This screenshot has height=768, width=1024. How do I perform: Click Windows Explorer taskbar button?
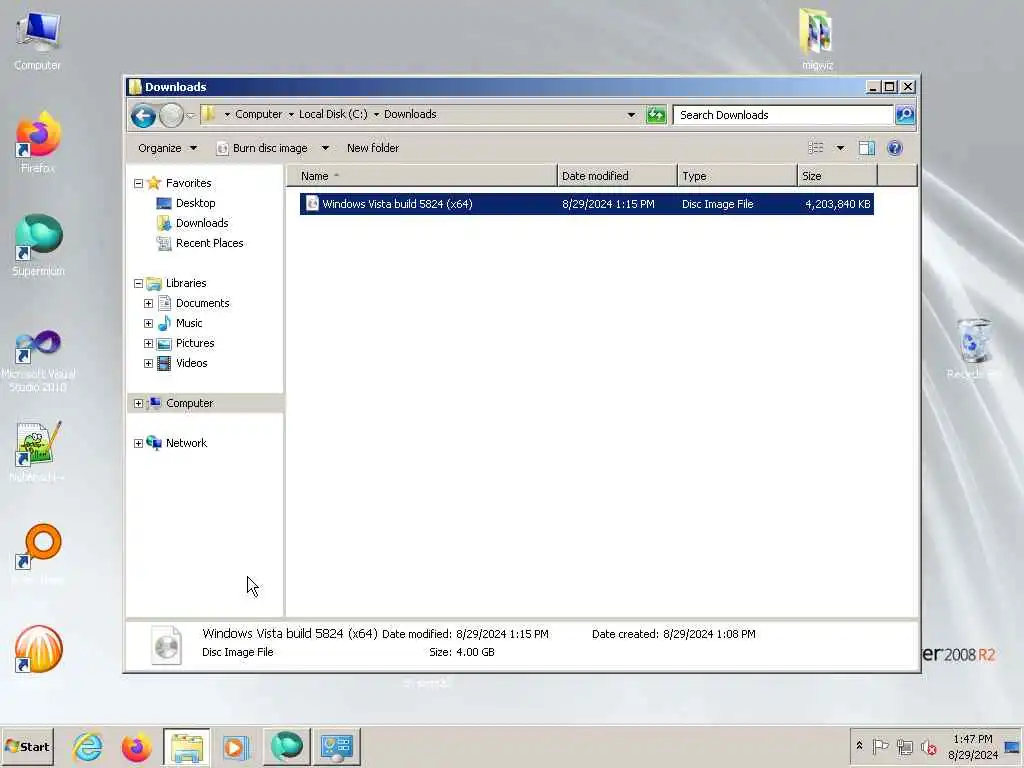click(x=187, y=746)
